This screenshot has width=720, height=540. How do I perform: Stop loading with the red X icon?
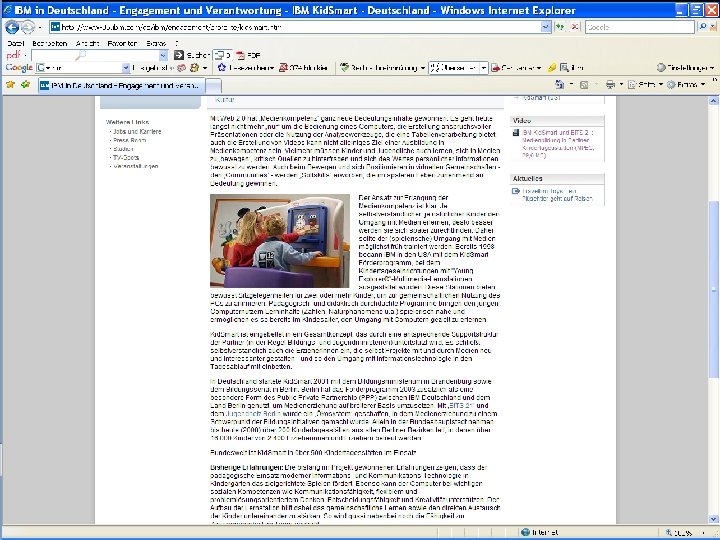pyautogui.click(x=574, y=27)
